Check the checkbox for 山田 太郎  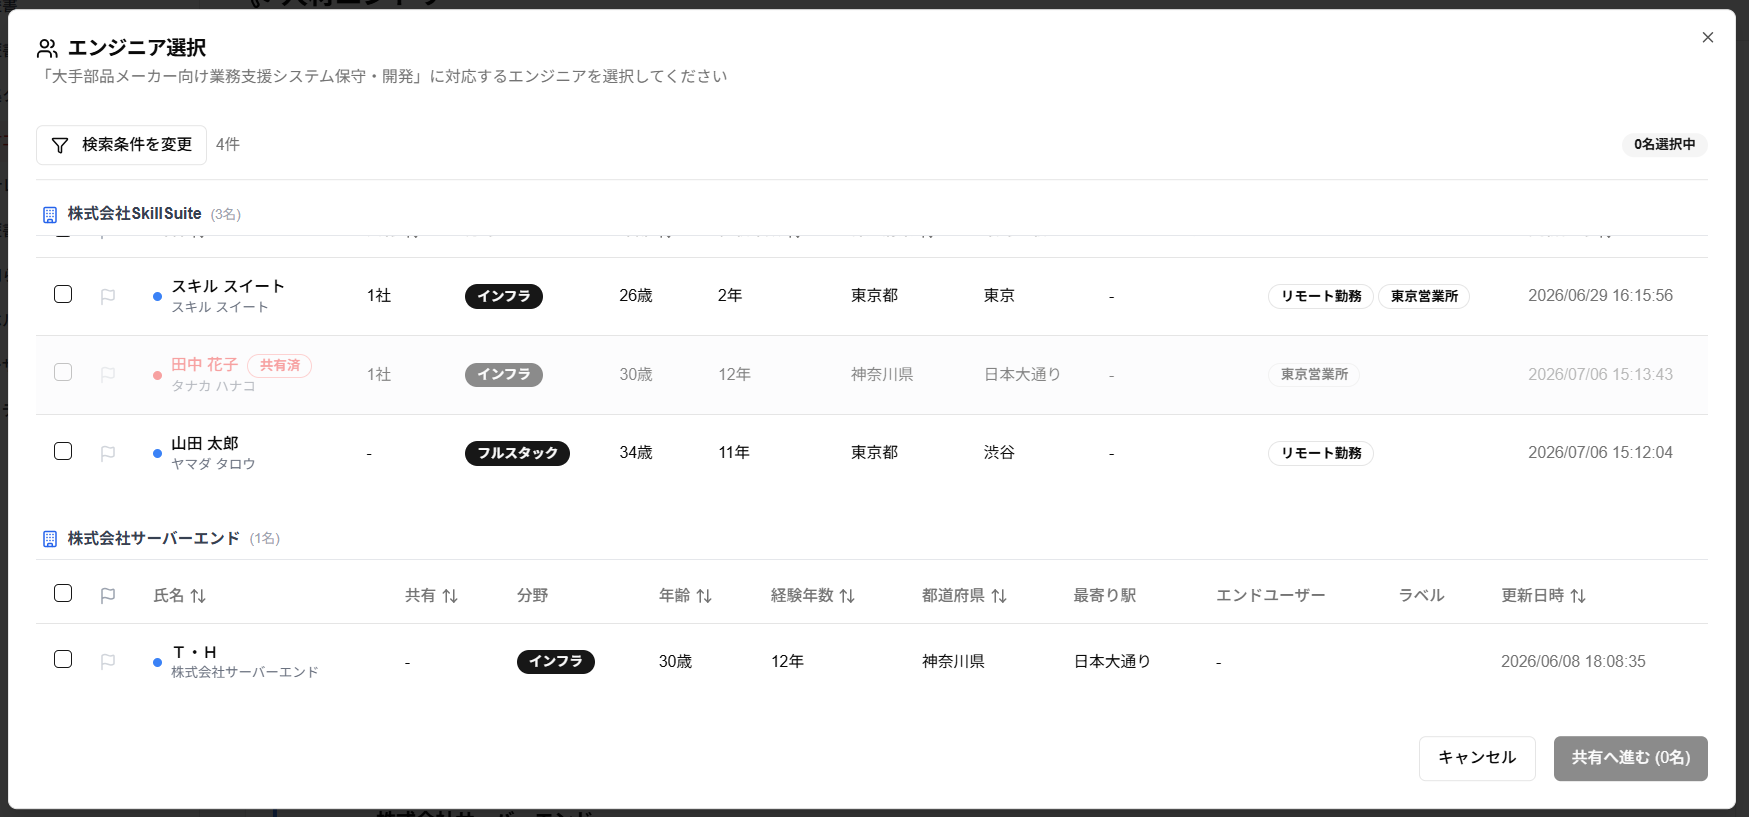tap(63, 451)
